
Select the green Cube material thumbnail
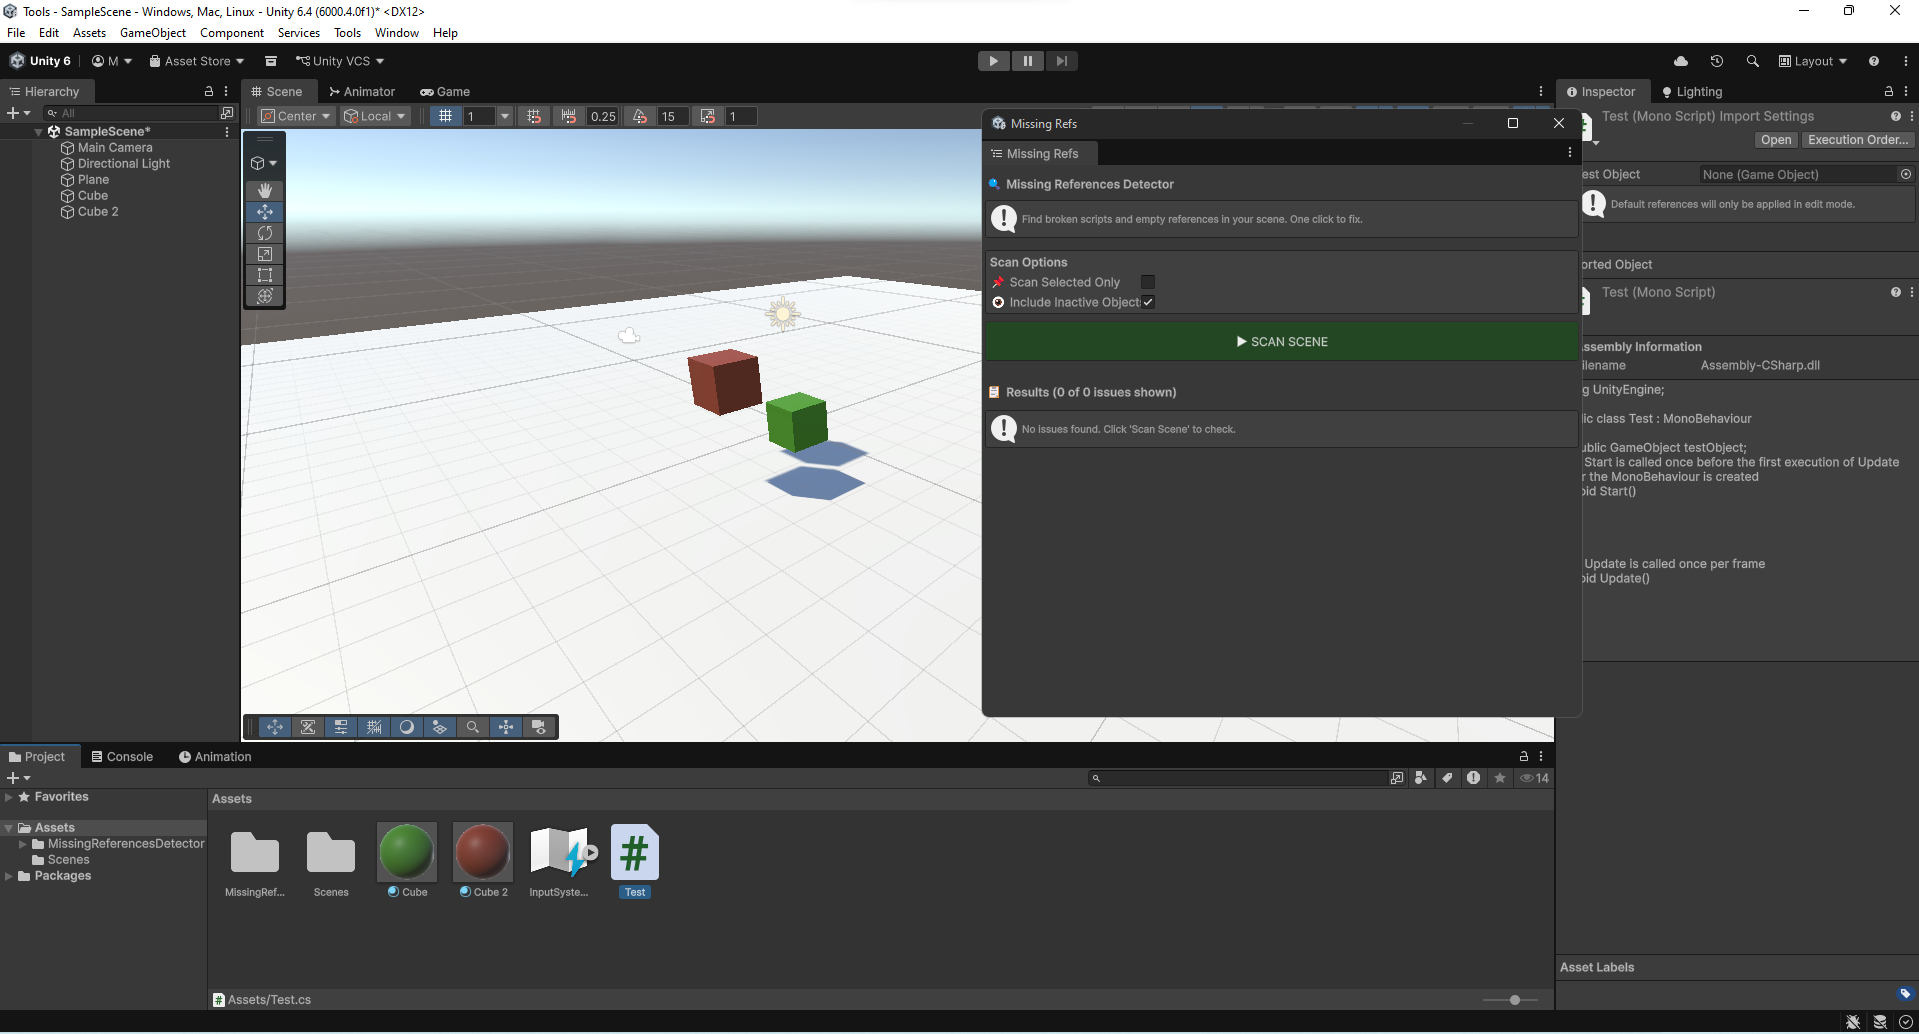pyautogui.click(x=407, y=852)
